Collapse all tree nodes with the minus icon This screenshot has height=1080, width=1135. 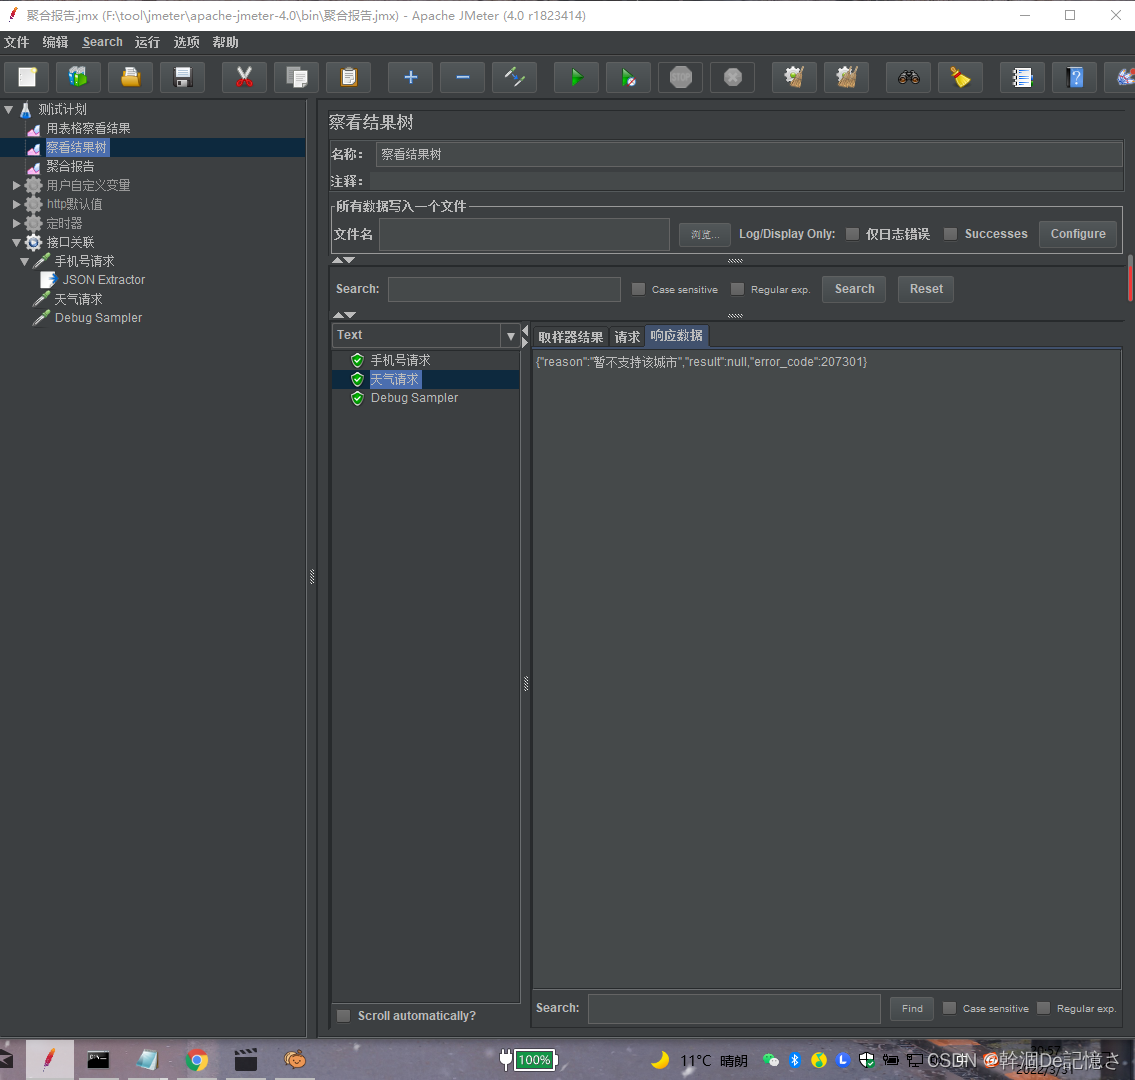463,77
